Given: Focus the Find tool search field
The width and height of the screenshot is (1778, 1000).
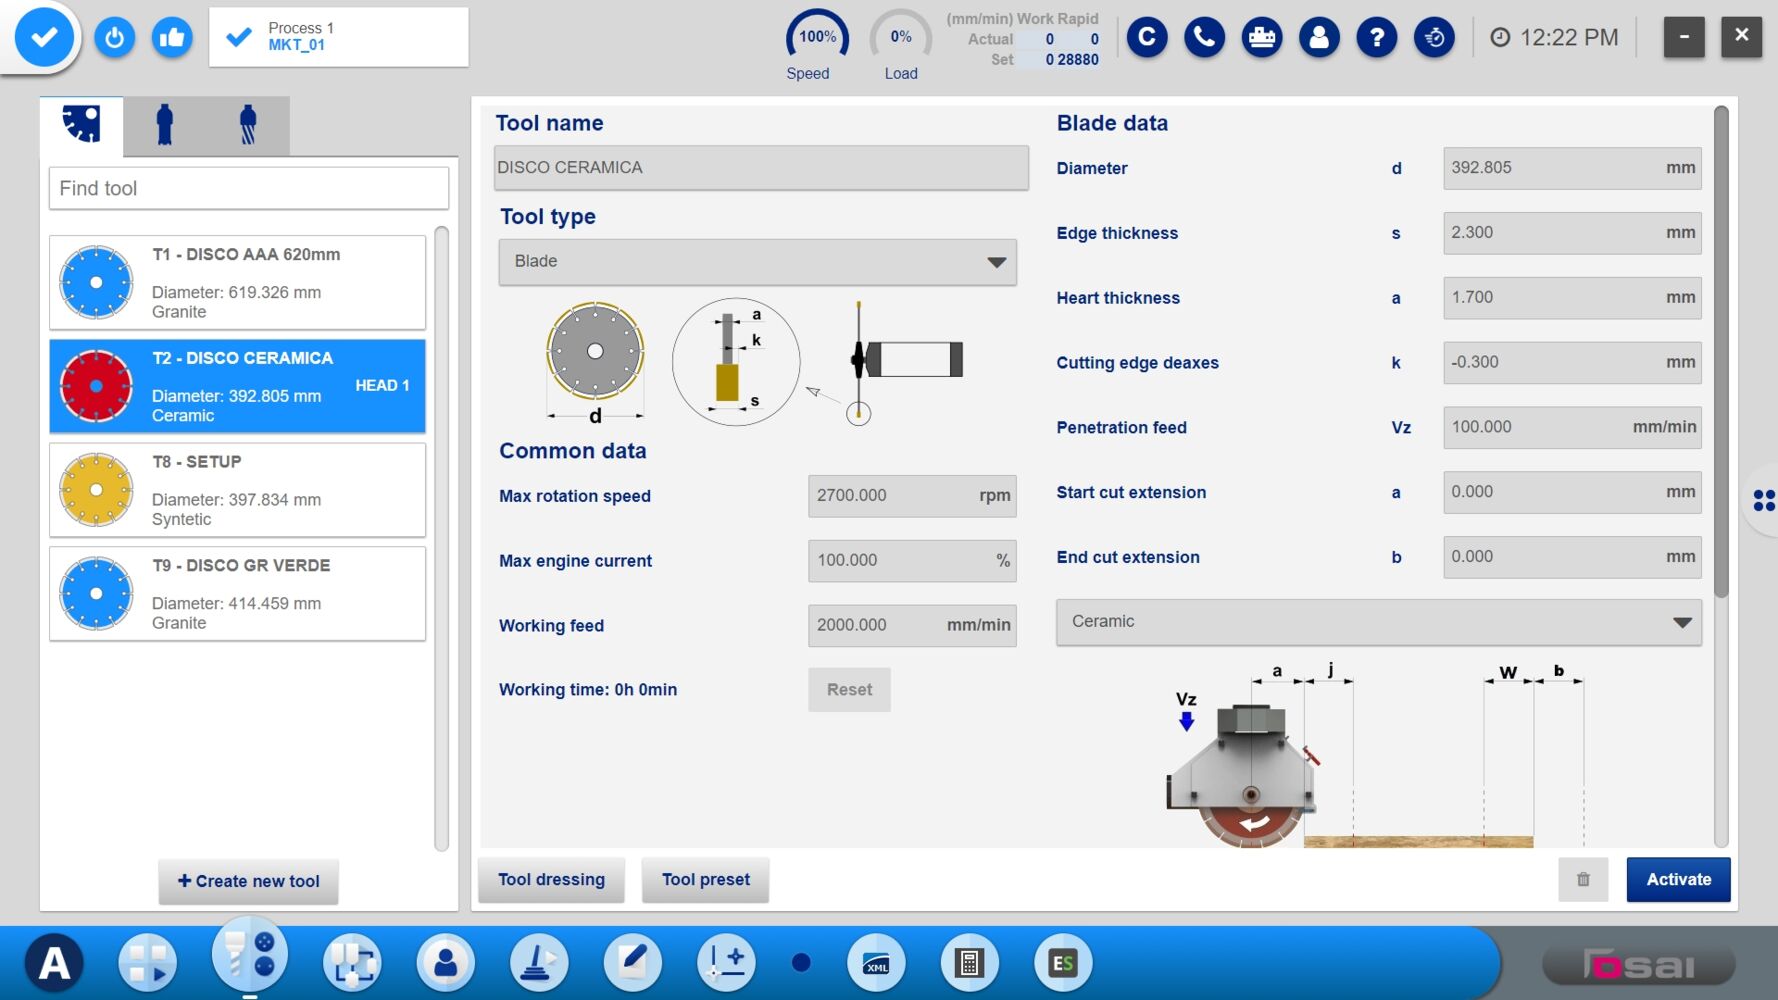Looking at the screenshot, I should 249,188.
